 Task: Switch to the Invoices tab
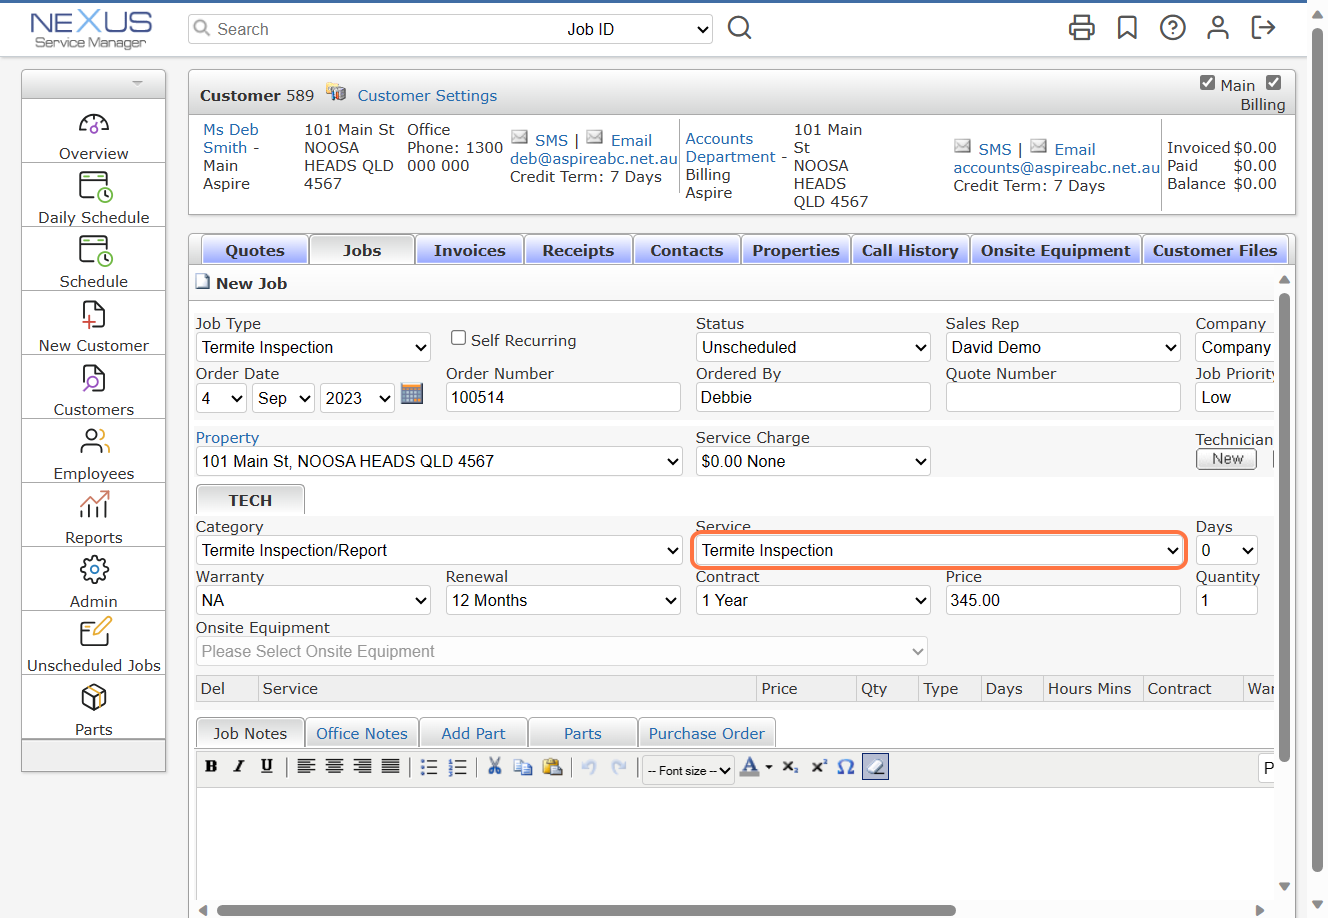coord(469,249)
